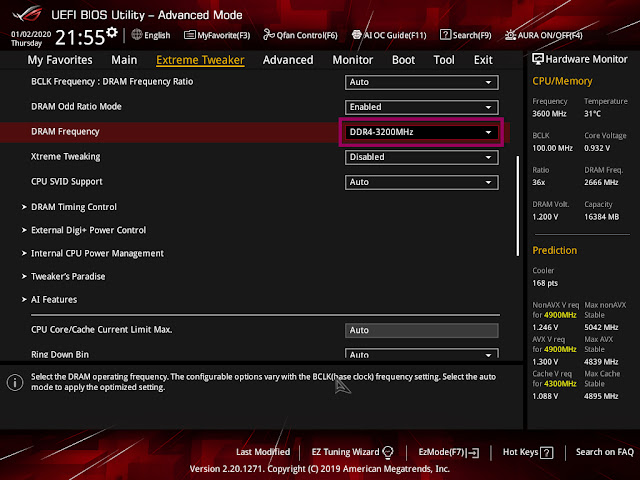This screenshot has height=480, width=640.
Task: Click the ROG logo icon
Action: point(27,14)
